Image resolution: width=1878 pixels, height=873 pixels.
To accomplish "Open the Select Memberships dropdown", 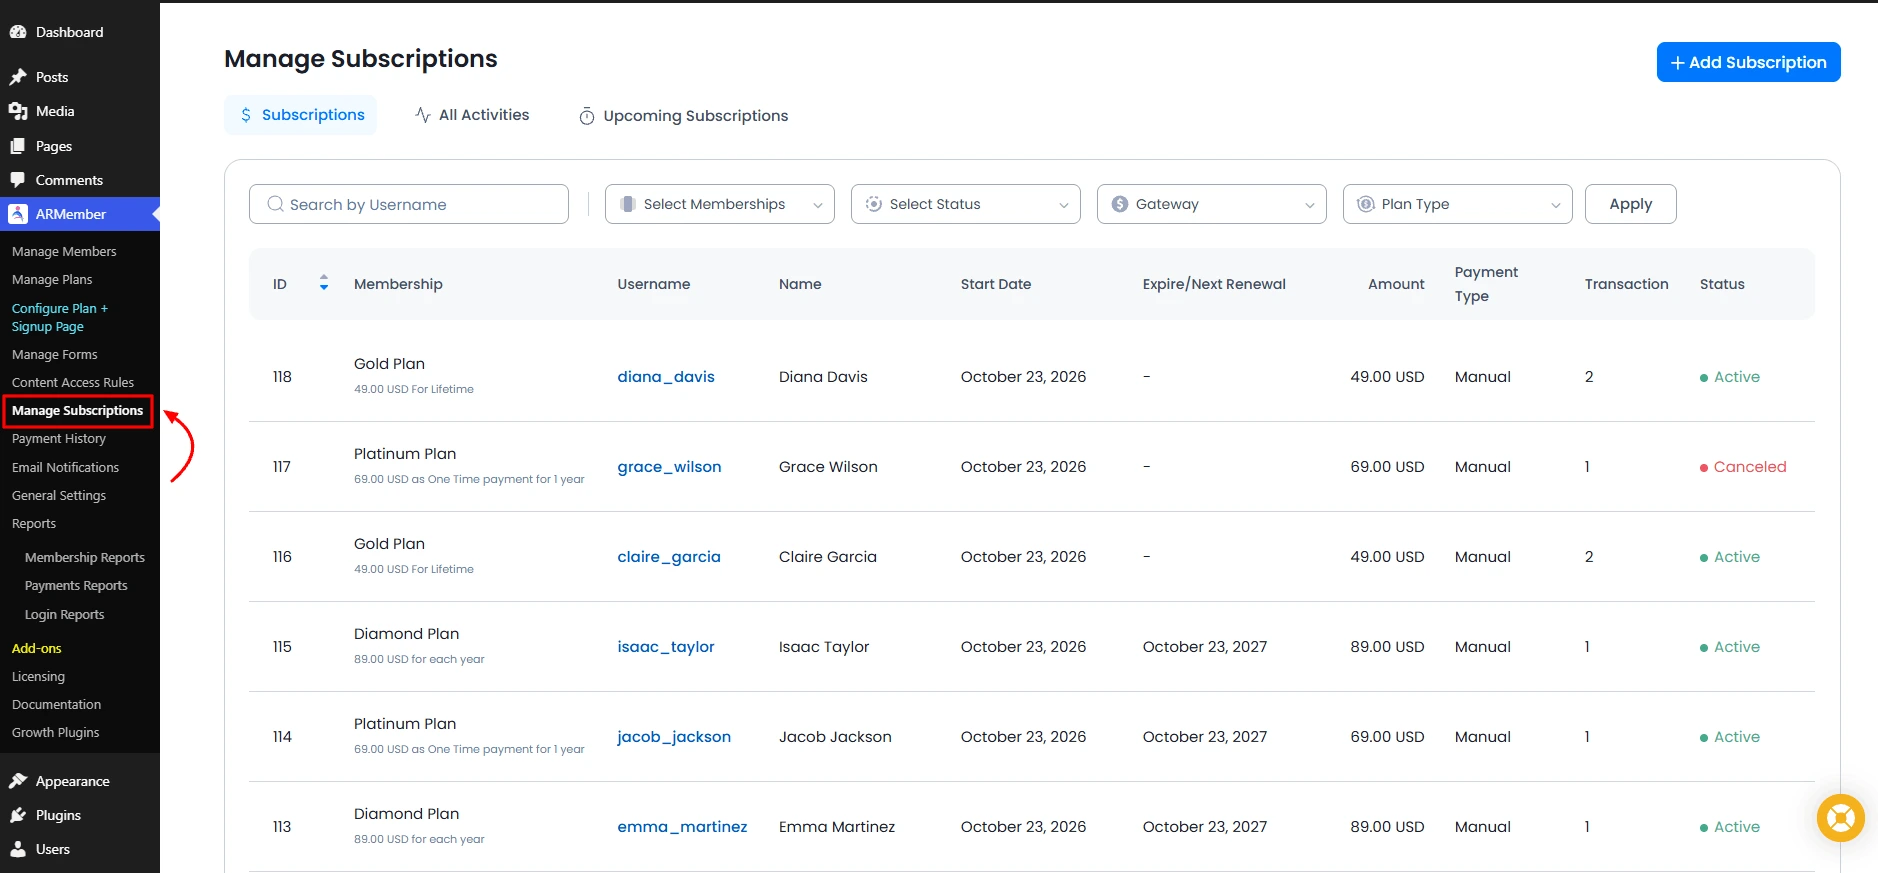I will tap(720, 204).
